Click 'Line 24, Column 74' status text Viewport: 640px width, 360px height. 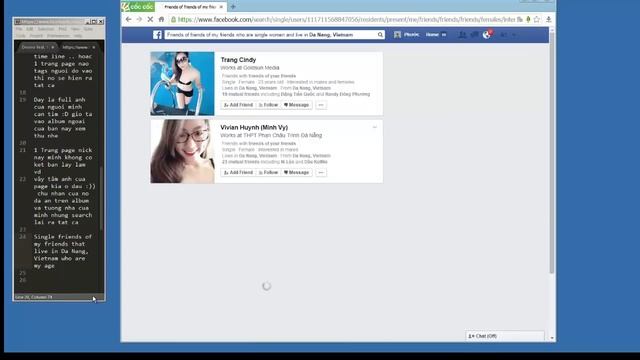point(33,297)
